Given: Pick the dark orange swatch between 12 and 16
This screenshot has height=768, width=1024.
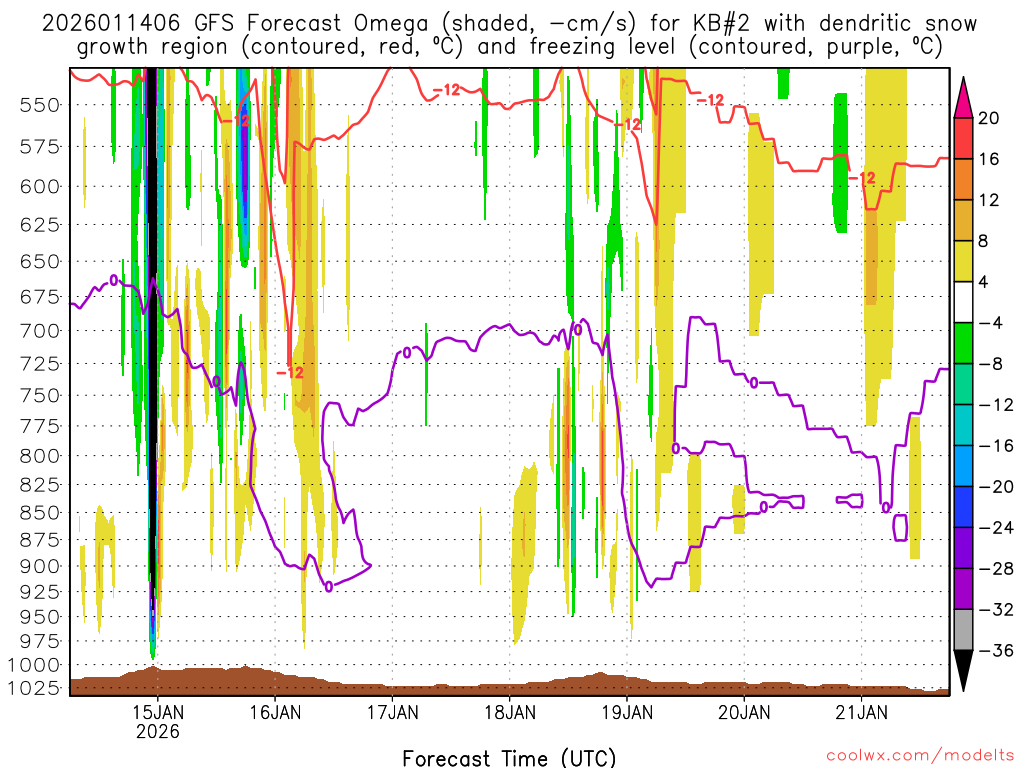Looking at the screenshot, I should [963, 180].
